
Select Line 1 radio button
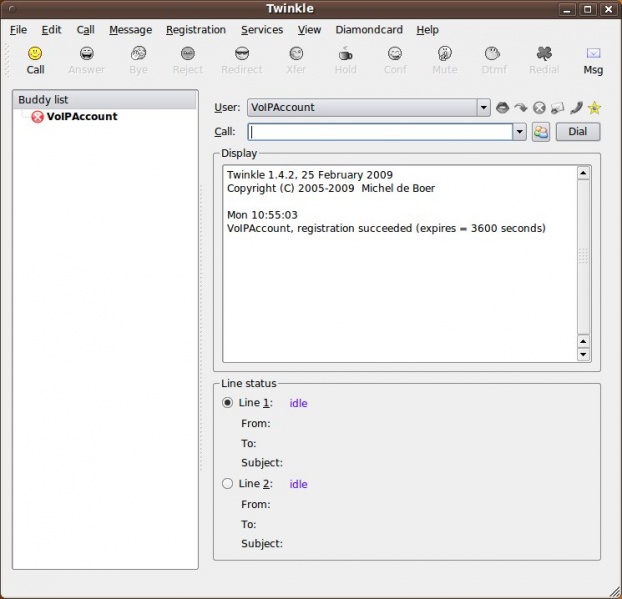click(x=228, y=403)
